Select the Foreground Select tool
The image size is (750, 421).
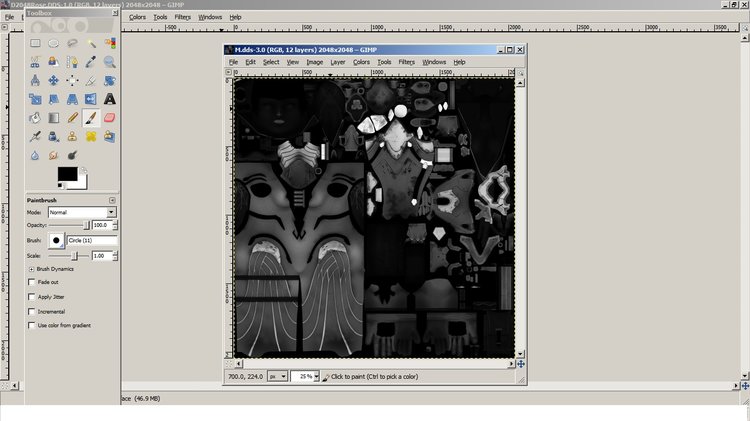(54, 62)
